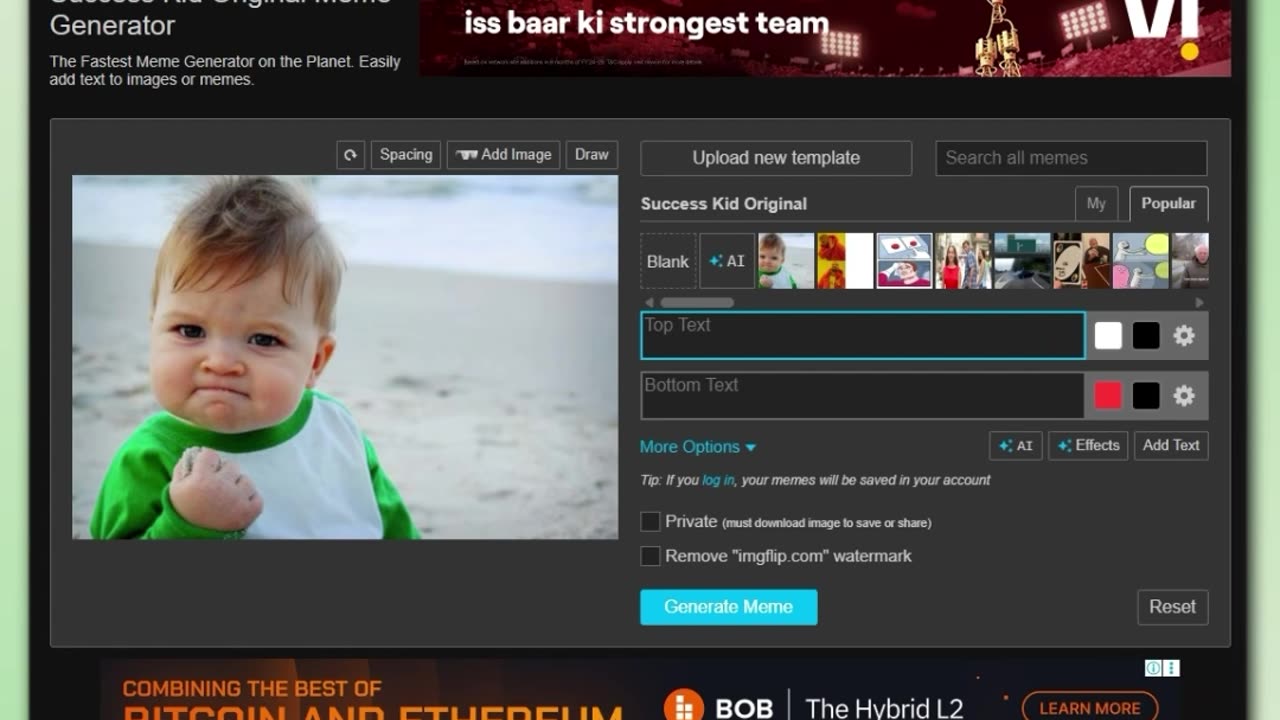Activate the Draw tool
This screenshot has height=720, width=1280.
(x=592, y=155)
